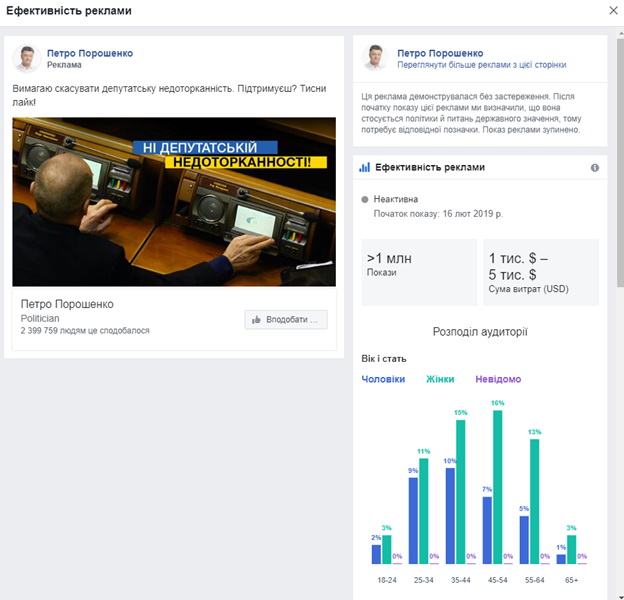Click the 16% women bar for 45-54
Image resolution: width=624 pixels, height=600 pixels.
[497, 487]
